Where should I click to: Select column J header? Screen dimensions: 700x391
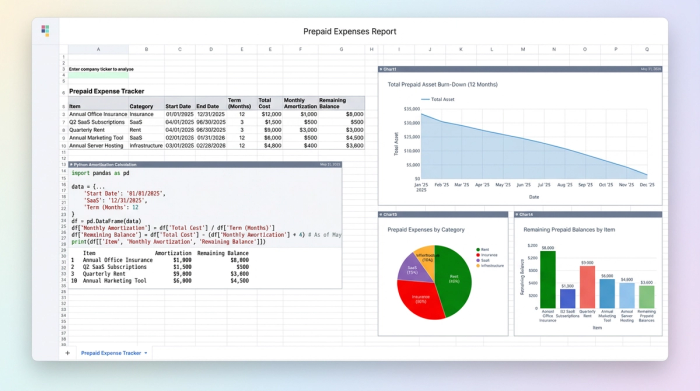pos(430,49)
